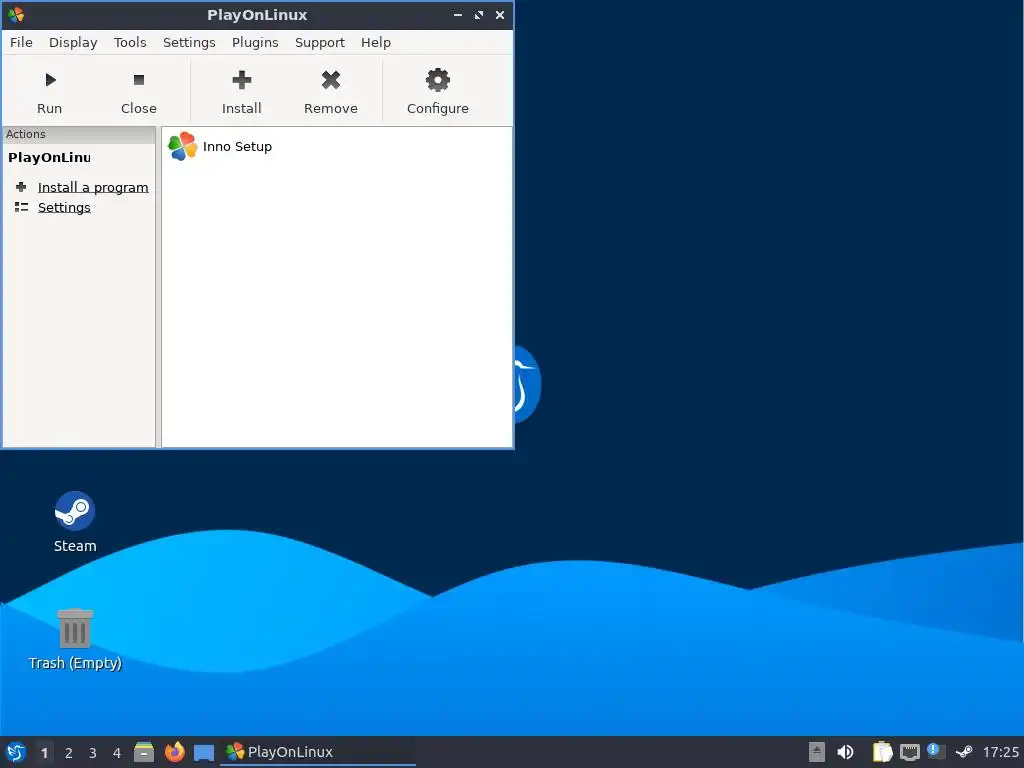Click the Actions panel header

coord(79,135)
